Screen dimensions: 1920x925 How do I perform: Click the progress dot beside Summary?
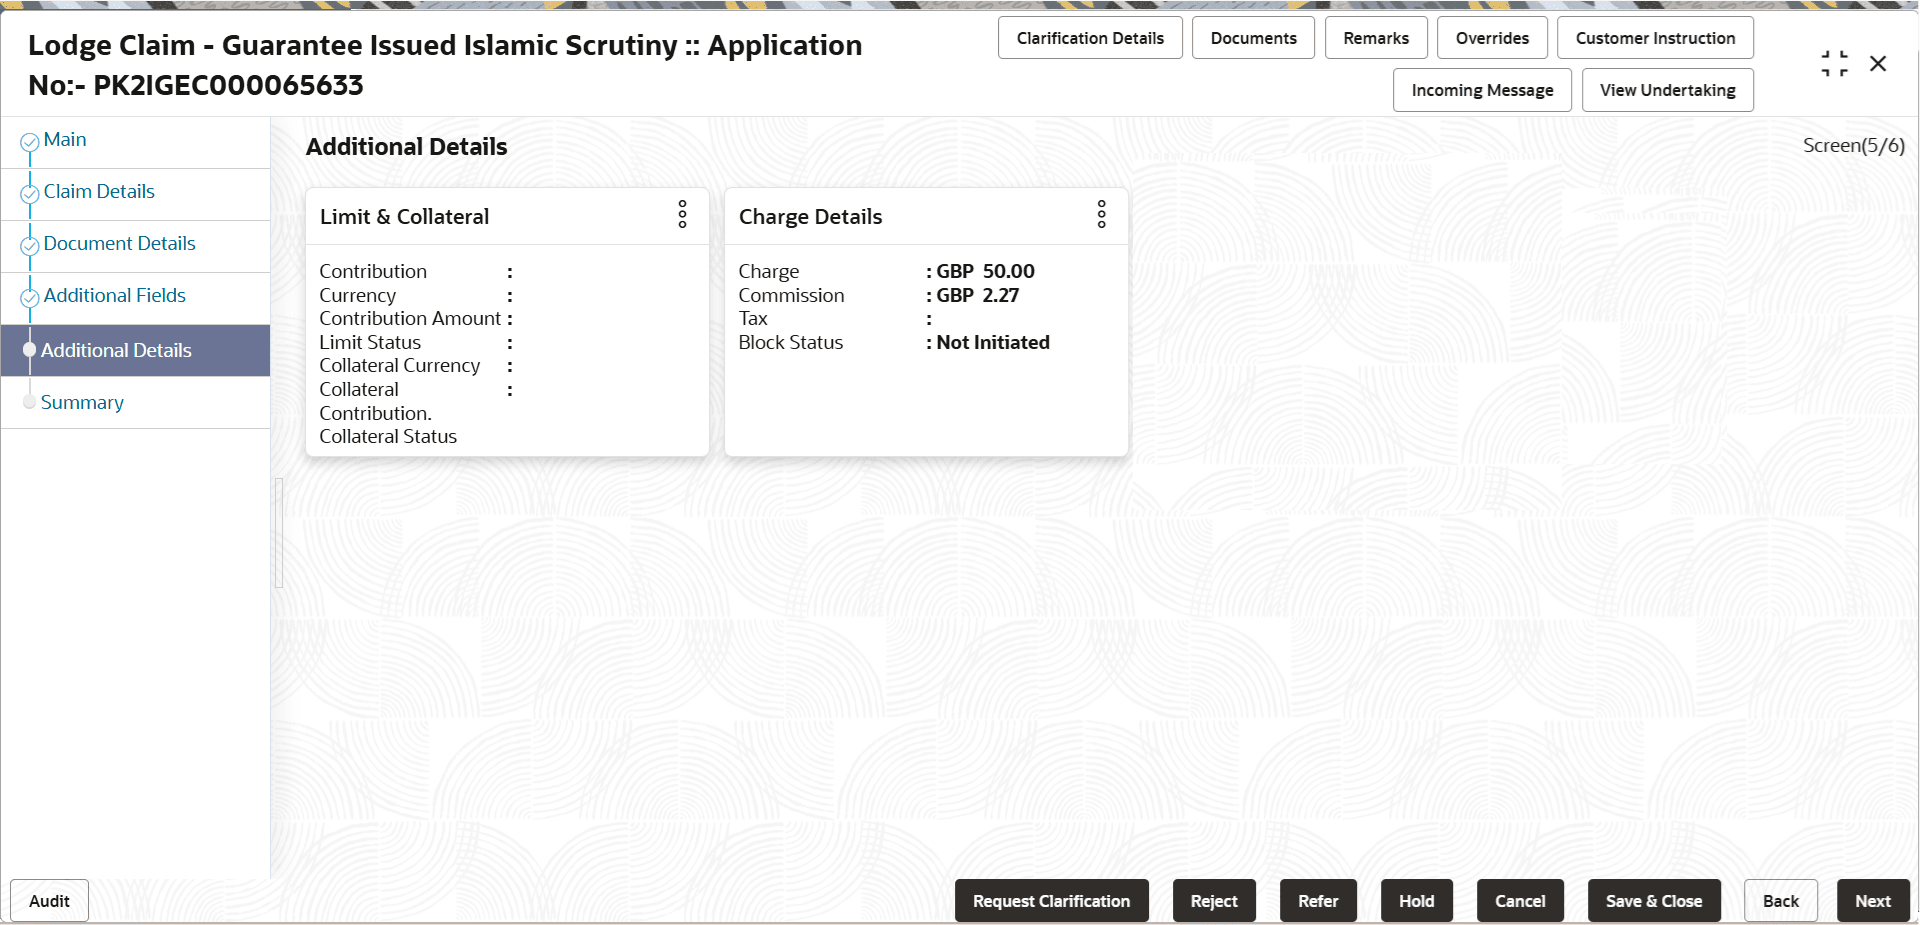pos(29,401)
